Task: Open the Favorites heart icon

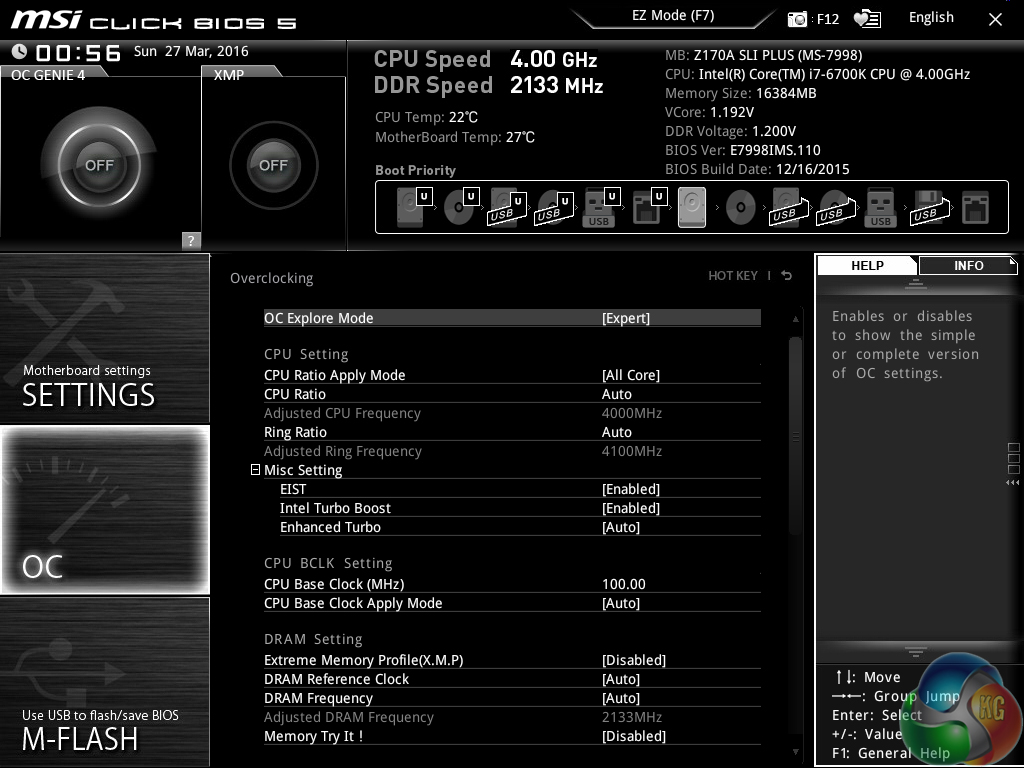Action: [866, 19]
